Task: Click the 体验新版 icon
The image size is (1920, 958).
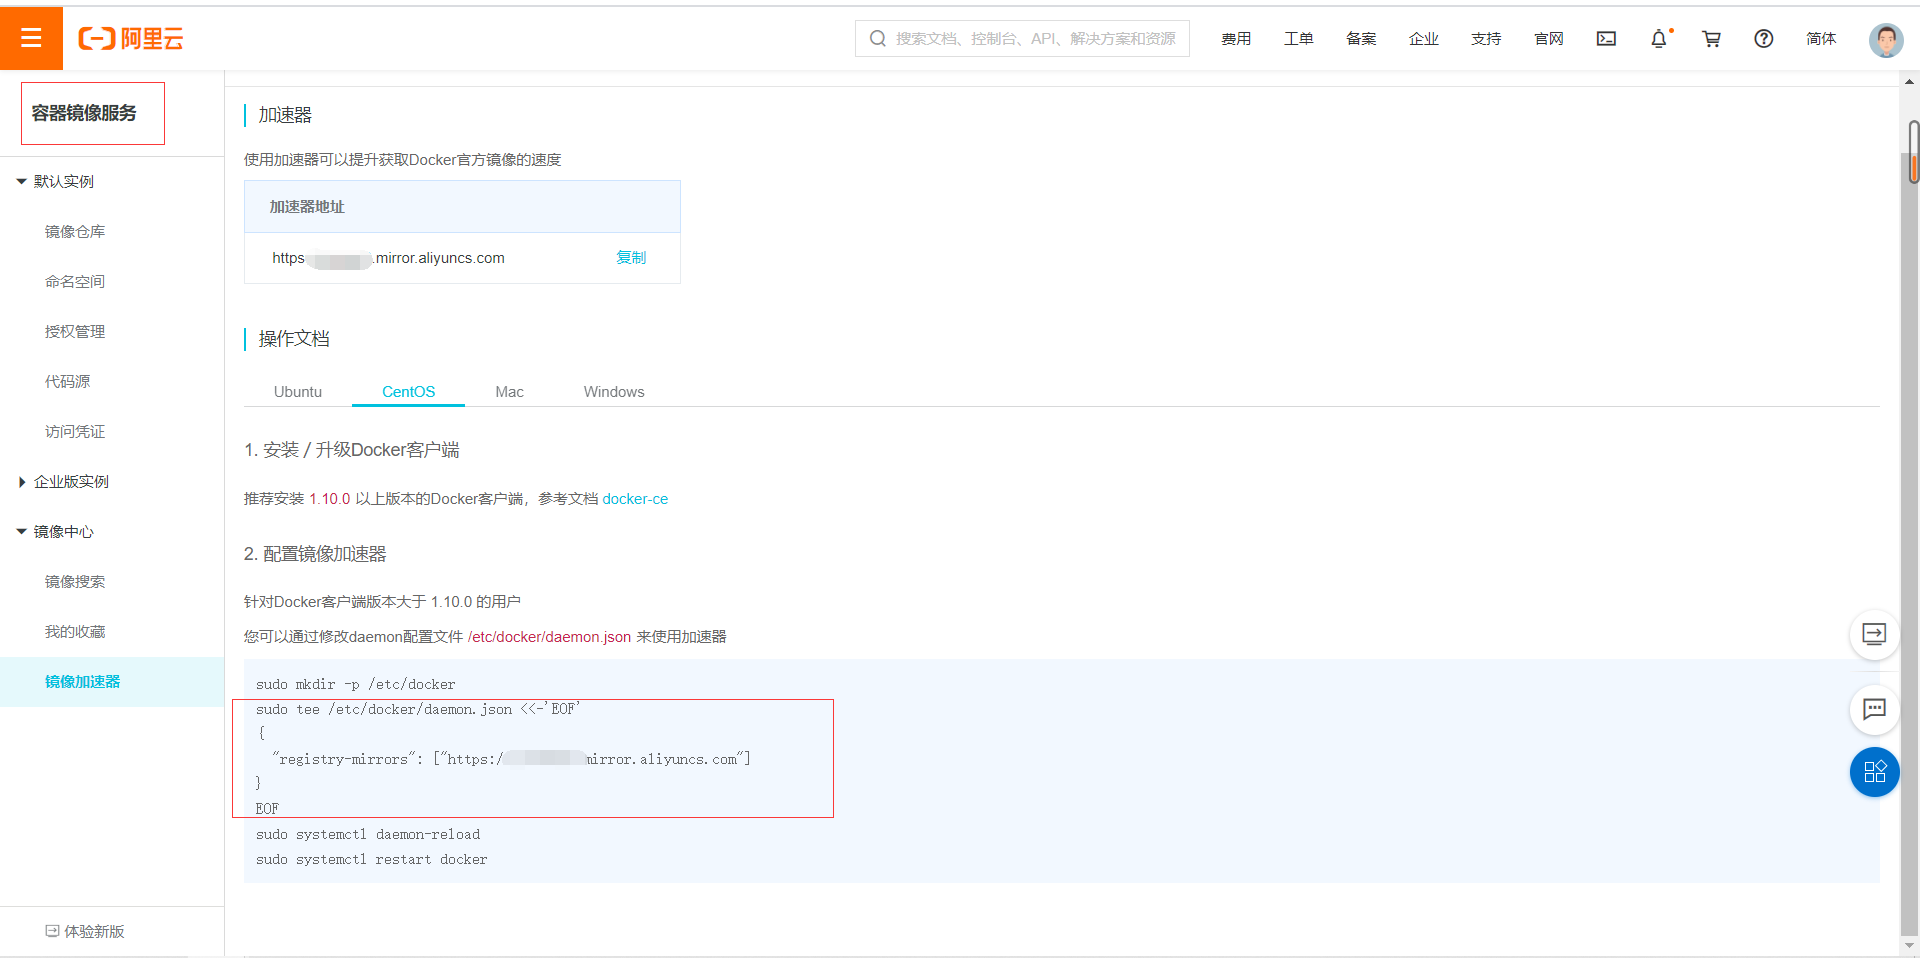Action: point(52,931)
